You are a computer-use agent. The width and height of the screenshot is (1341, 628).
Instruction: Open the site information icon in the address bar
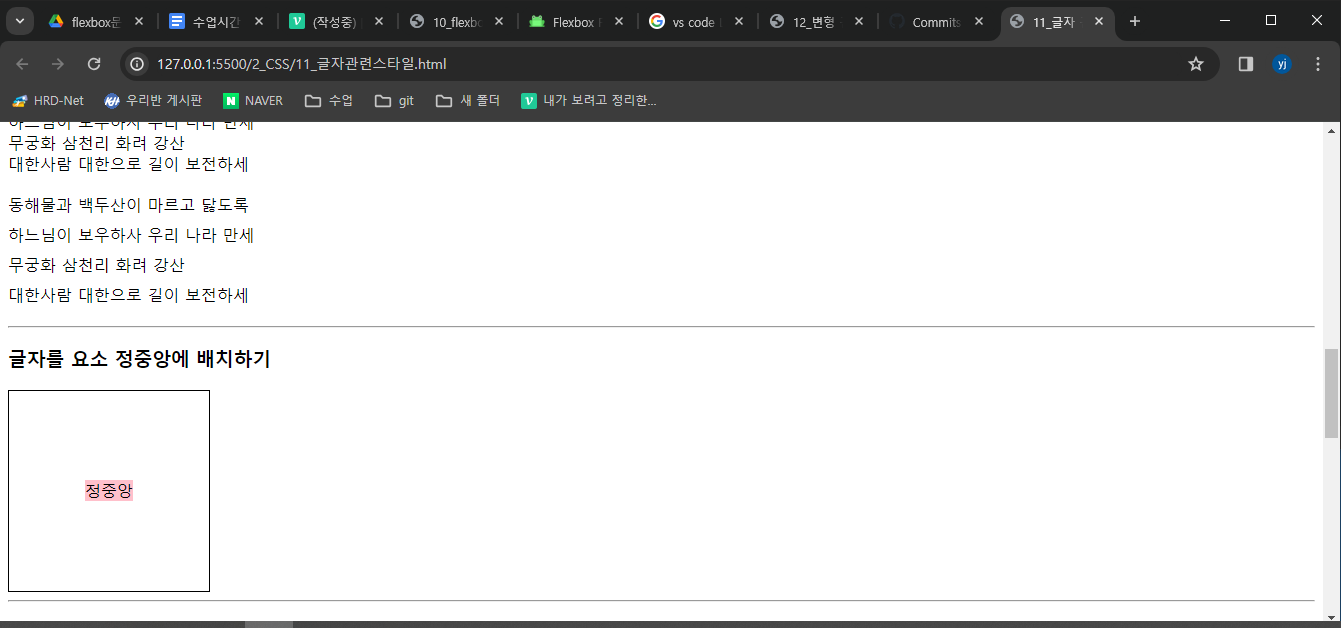point(135,63)
